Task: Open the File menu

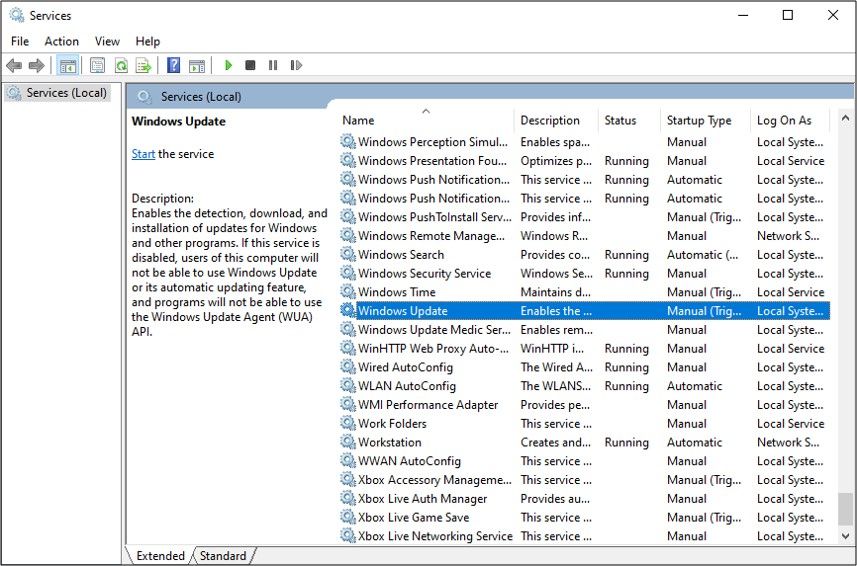Action: click(x=20, y=42)
